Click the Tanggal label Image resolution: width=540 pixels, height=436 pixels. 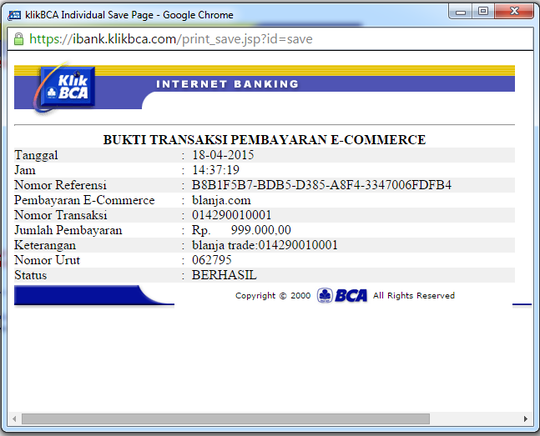[x=36, y=156]
